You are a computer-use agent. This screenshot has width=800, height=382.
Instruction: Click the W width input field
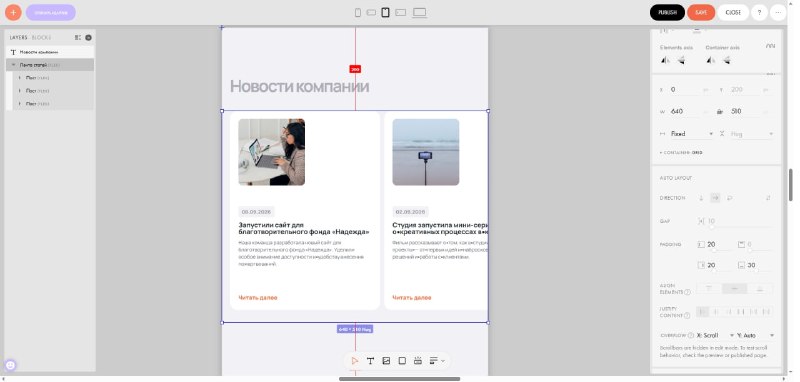click(685, 111)
